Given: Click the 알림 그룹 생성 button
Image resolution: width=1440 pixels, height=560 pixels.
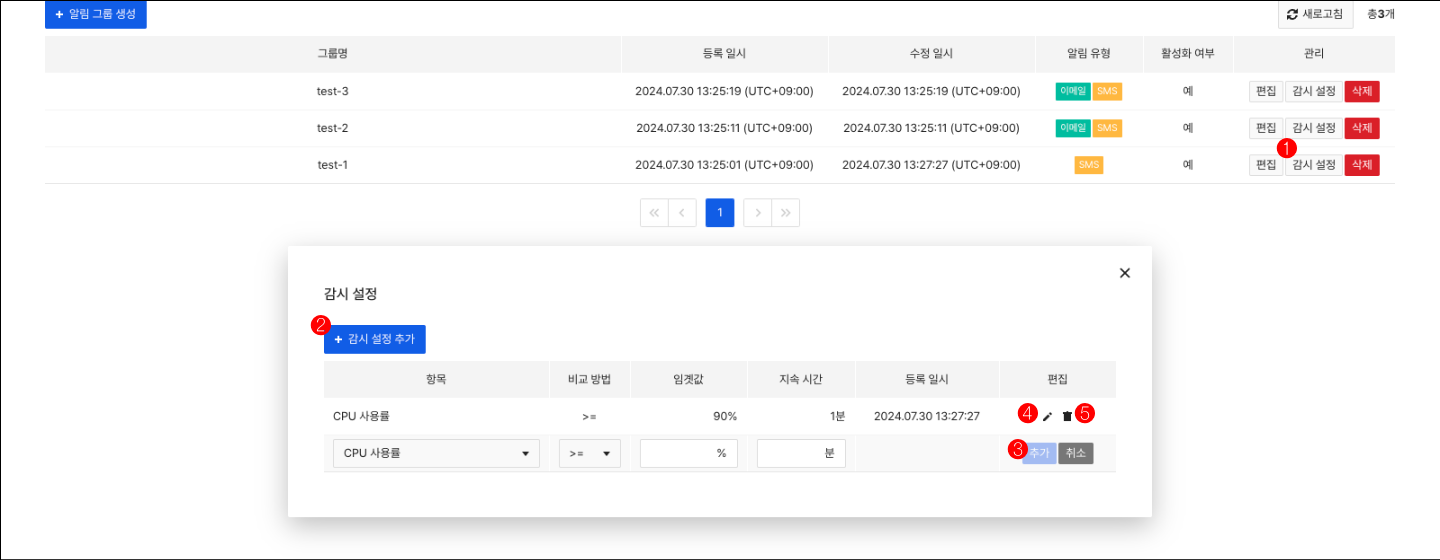Looking at the screenshot, I should point(96,14).
